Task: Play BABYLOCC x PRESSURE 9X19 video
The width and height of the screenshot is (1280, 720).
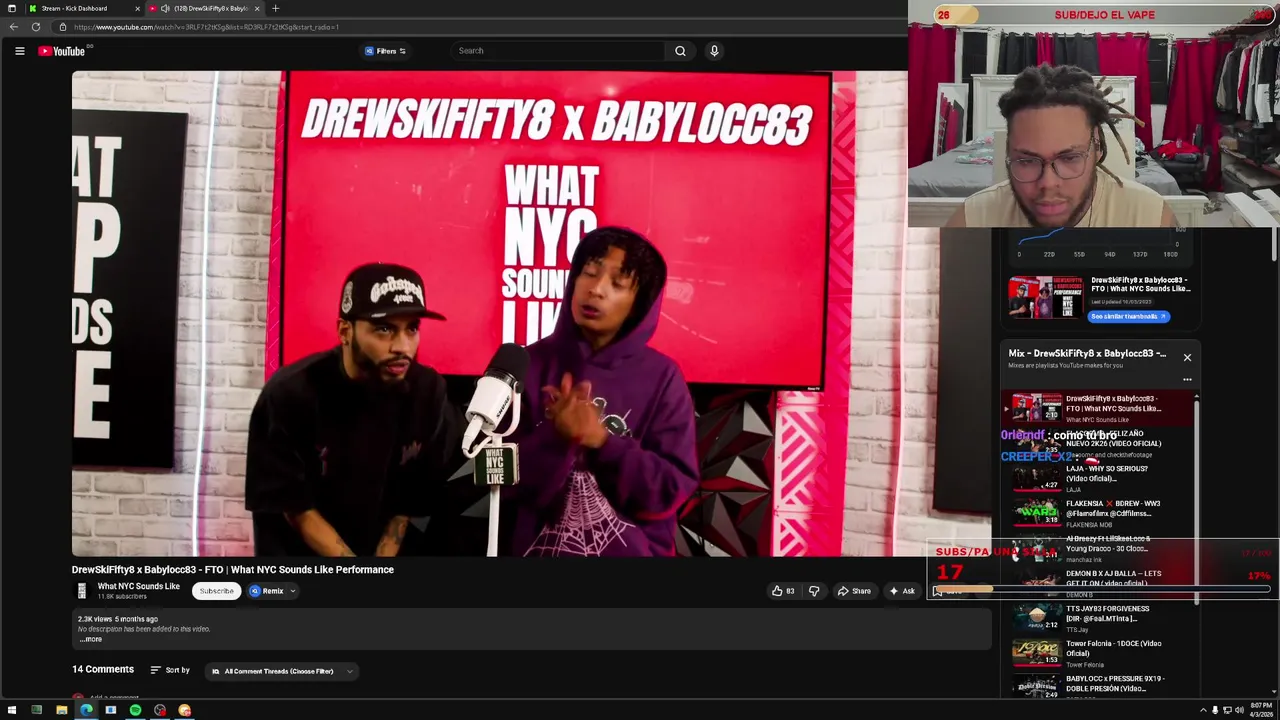Action: pyautogui.click(x=1098, y=685)
